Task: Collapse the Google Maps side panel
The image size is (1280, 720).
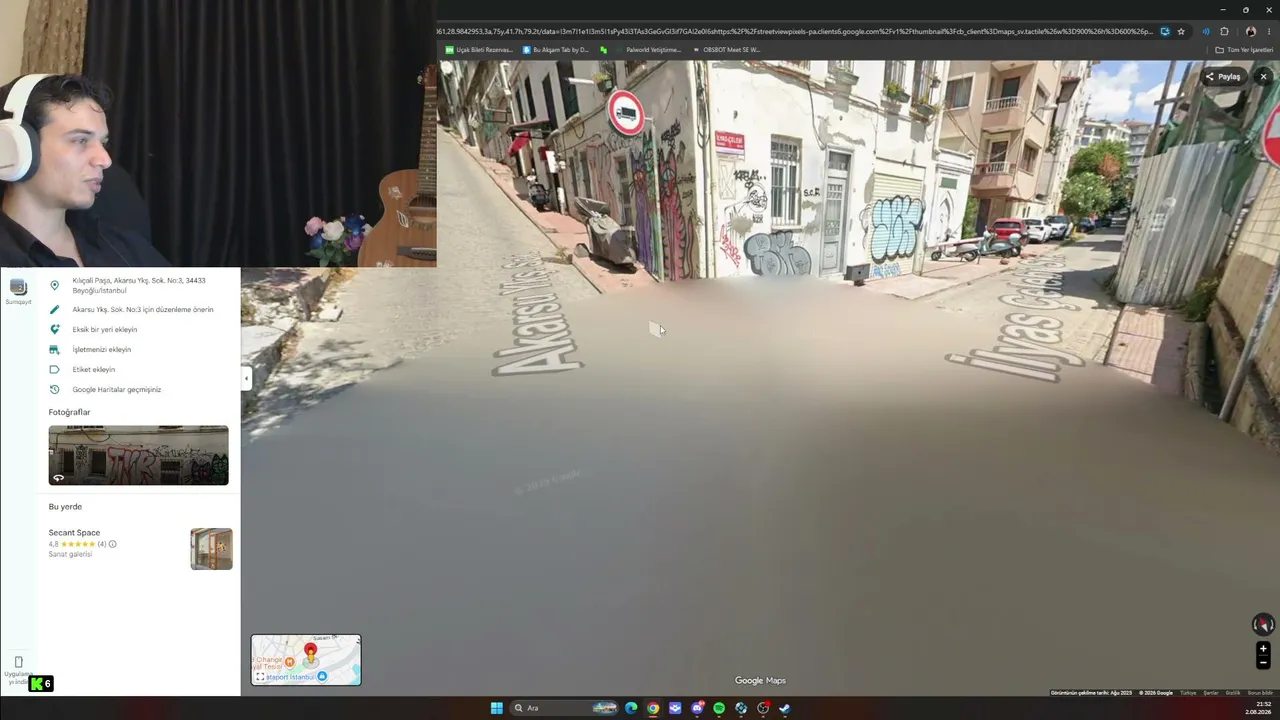Action: click(246, 378)
